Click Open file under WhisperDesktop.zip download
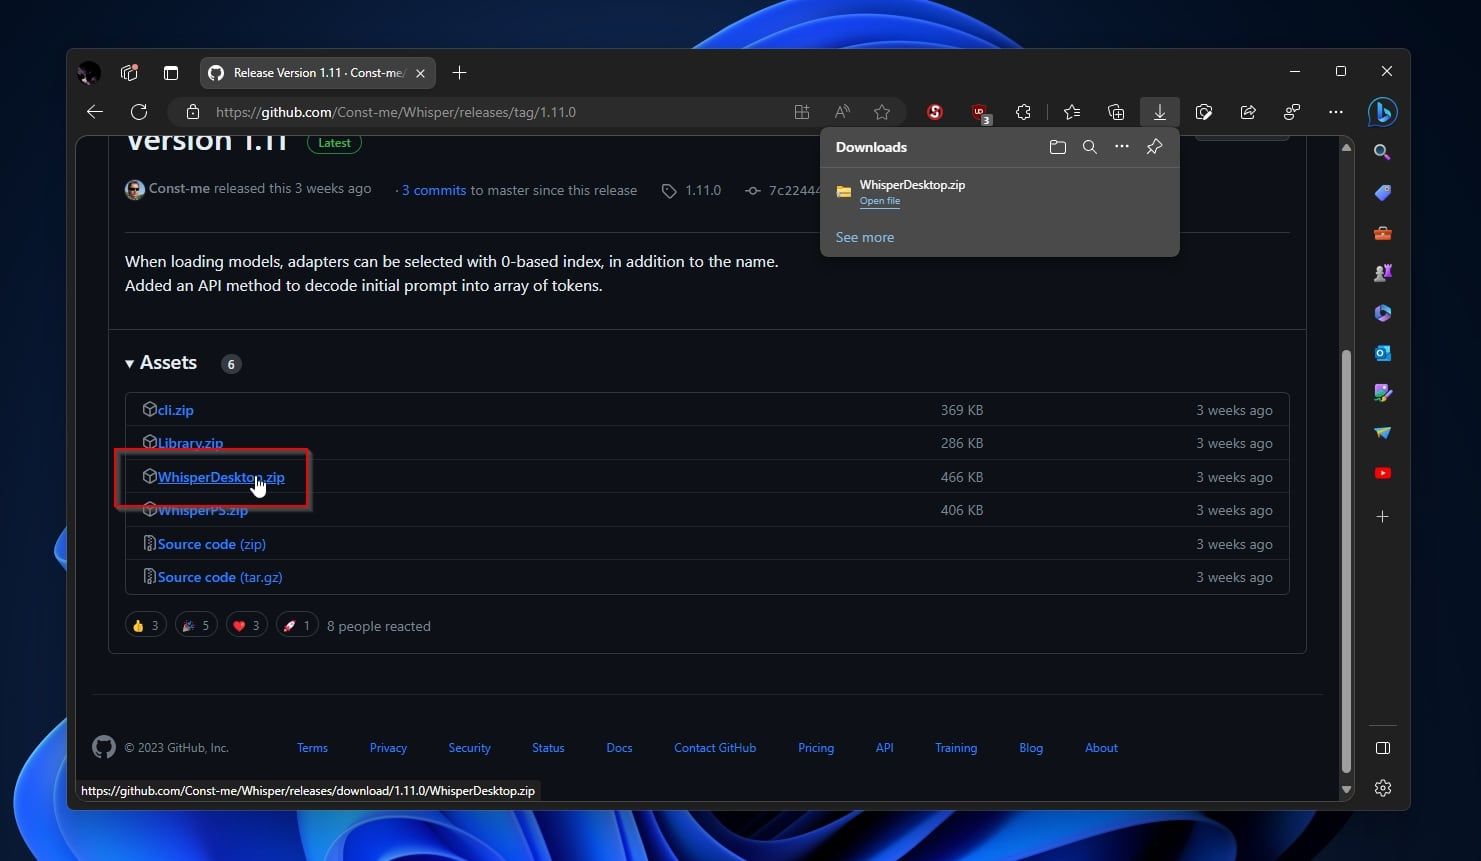Screen dimensions: 1481x861 coord(880,201)
